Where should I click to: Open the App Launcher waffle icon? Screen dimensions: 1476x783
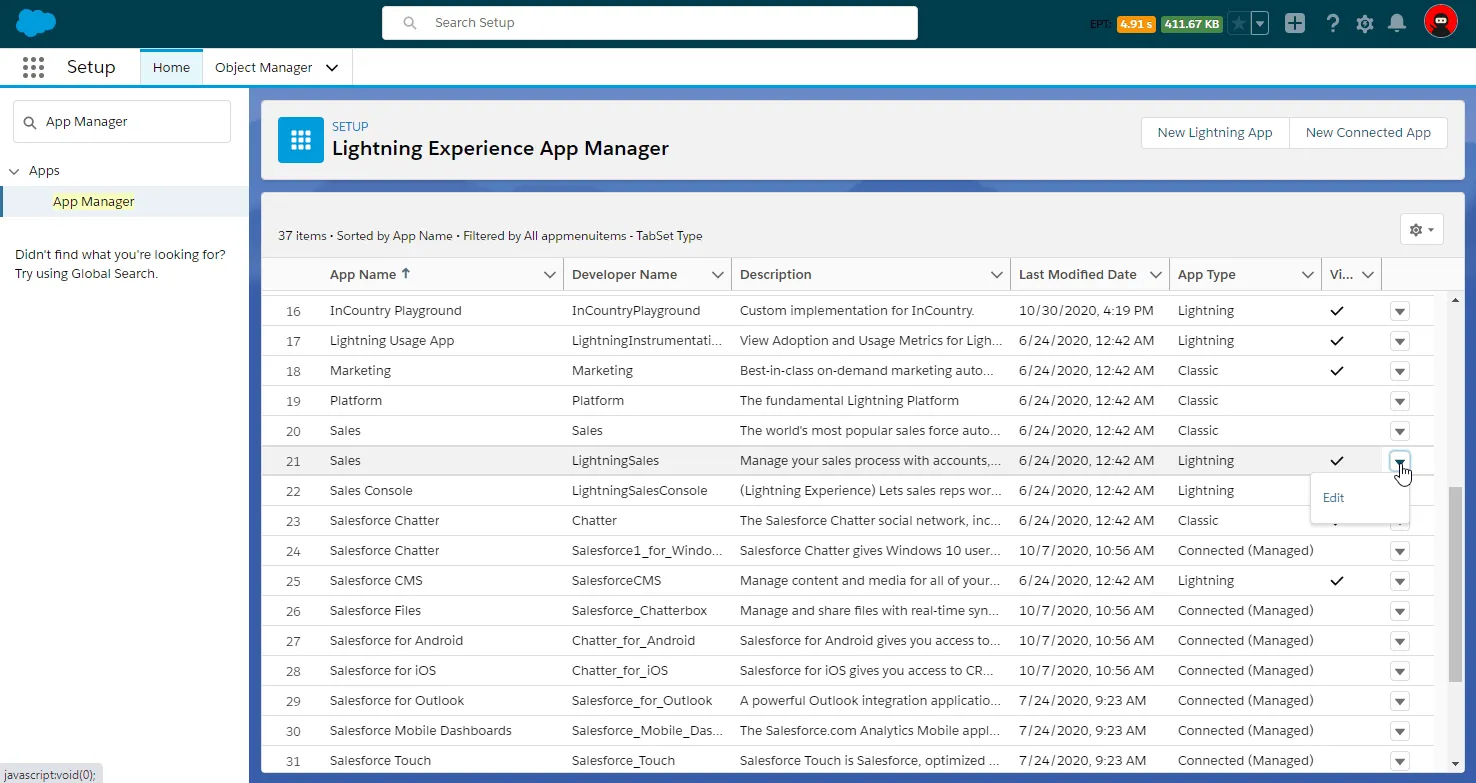(33, 67)
